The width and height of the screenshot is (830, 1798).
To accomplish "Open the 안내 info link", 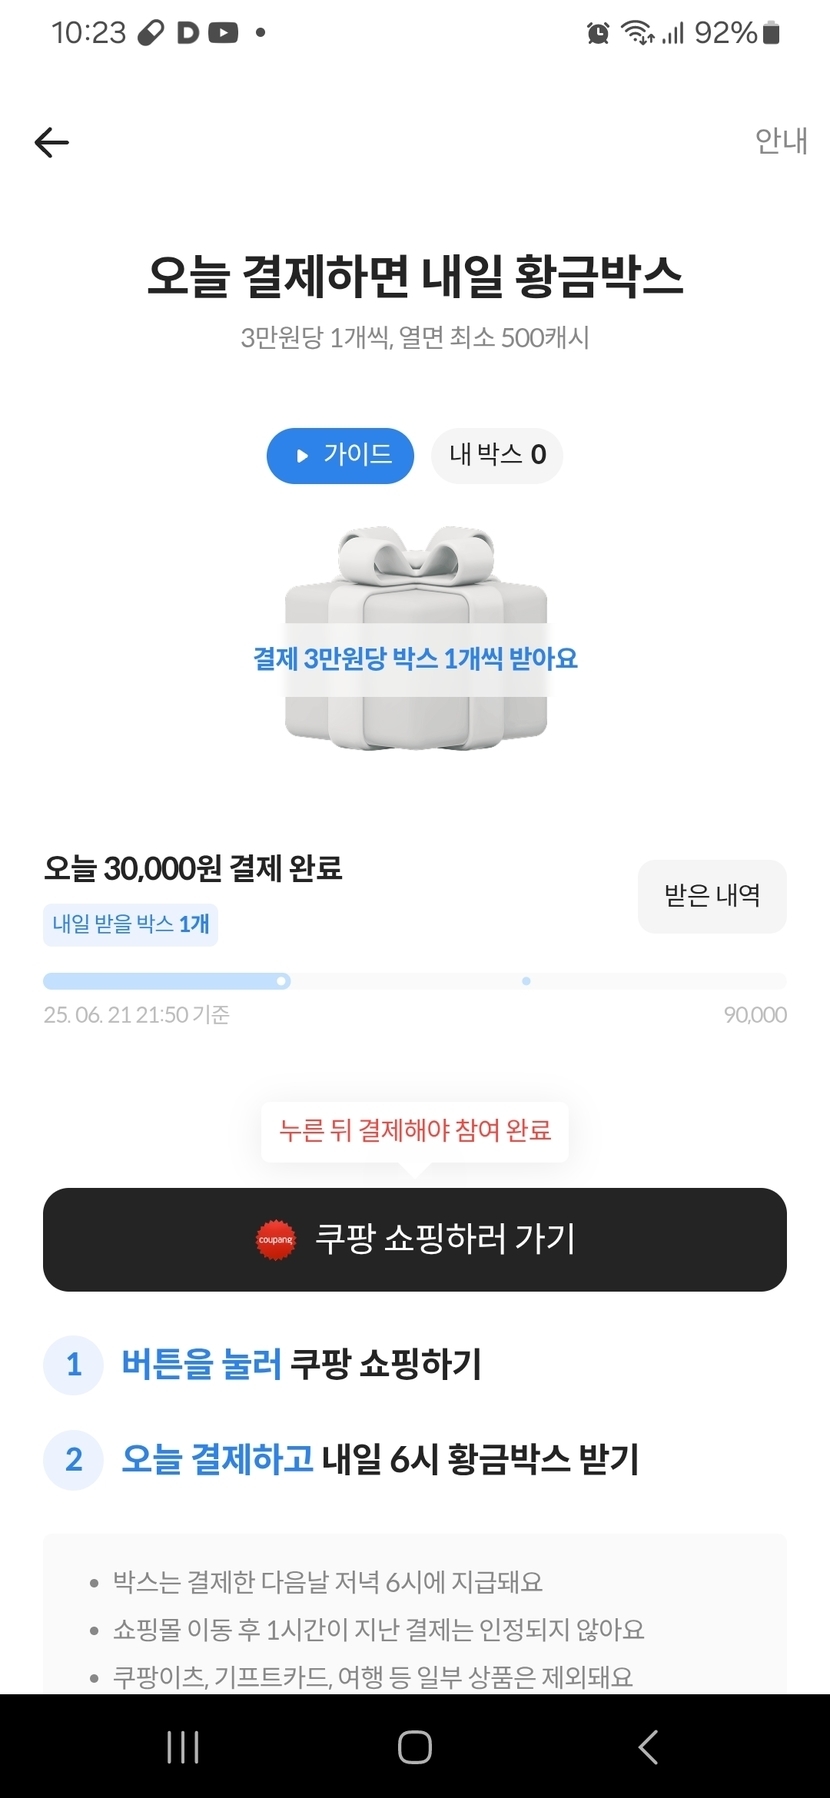I will (781, 141).
